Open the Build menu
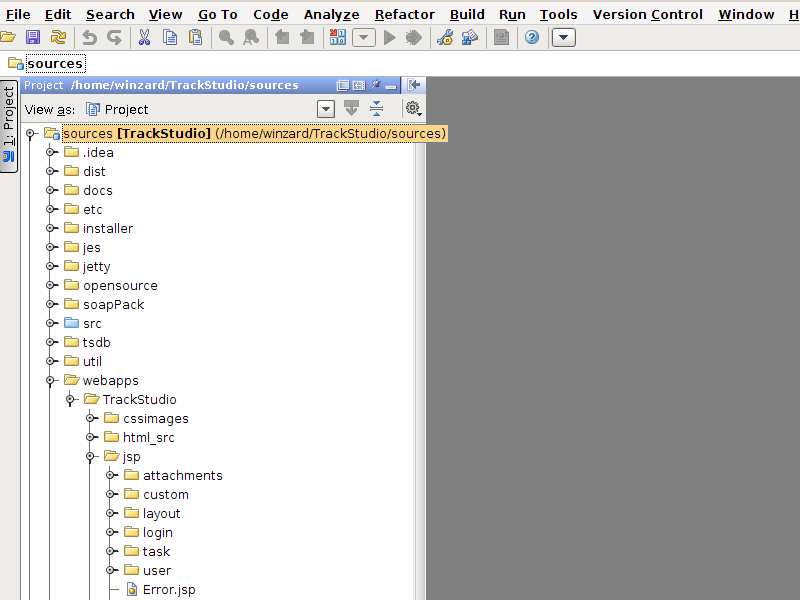Image resolution: width=800 pixels, height=600 pixels. (467, 14)
